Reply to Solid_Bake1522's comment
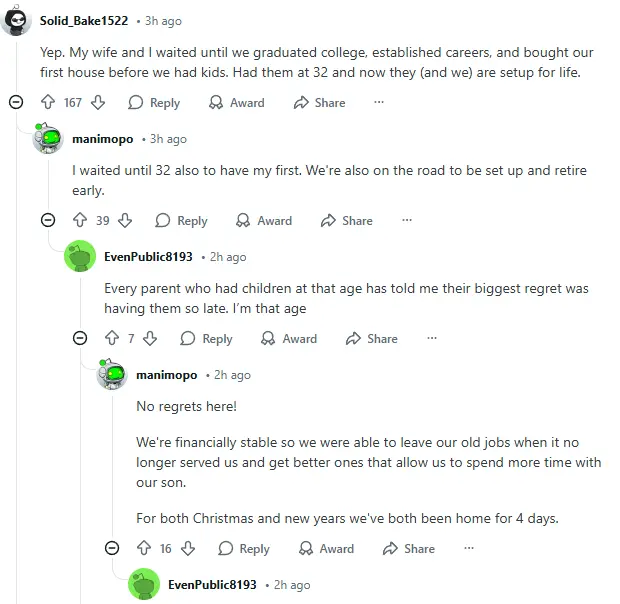This screenshot has height=604, width=620. (154, 102)
